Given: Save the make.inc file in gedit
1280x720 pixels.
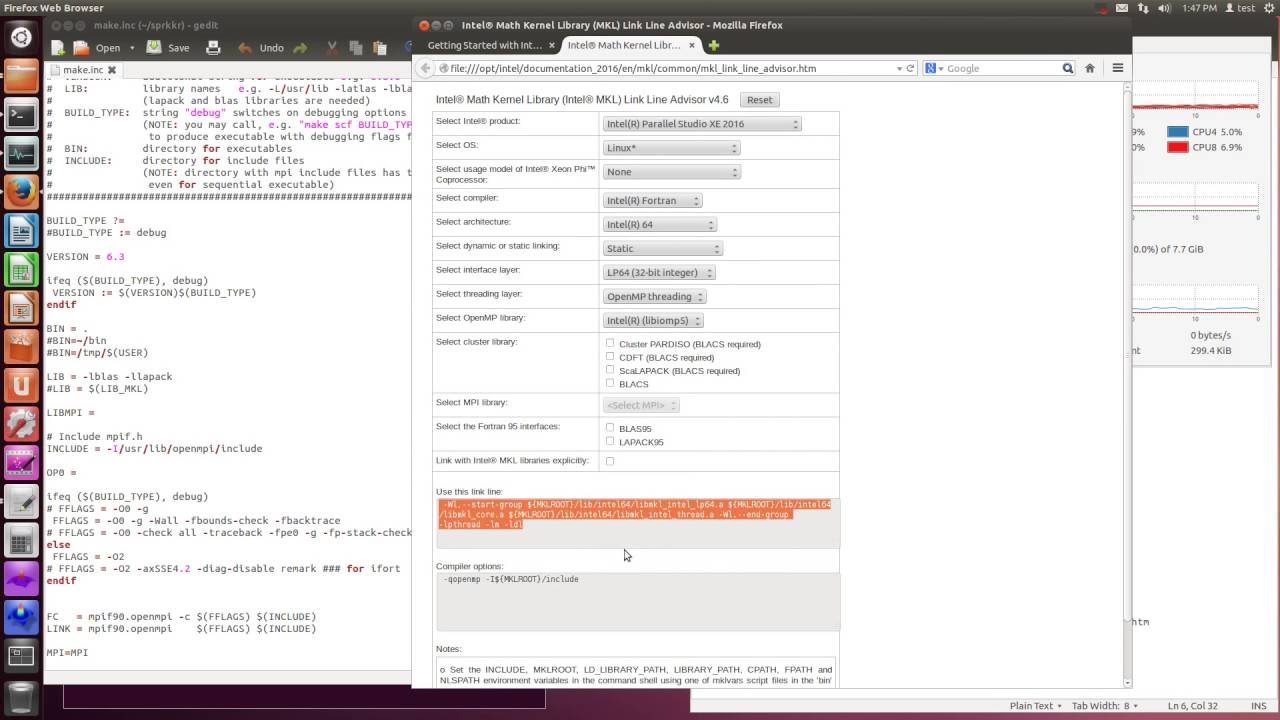Looking at the screenshot, I should click(x=168, y=47).
